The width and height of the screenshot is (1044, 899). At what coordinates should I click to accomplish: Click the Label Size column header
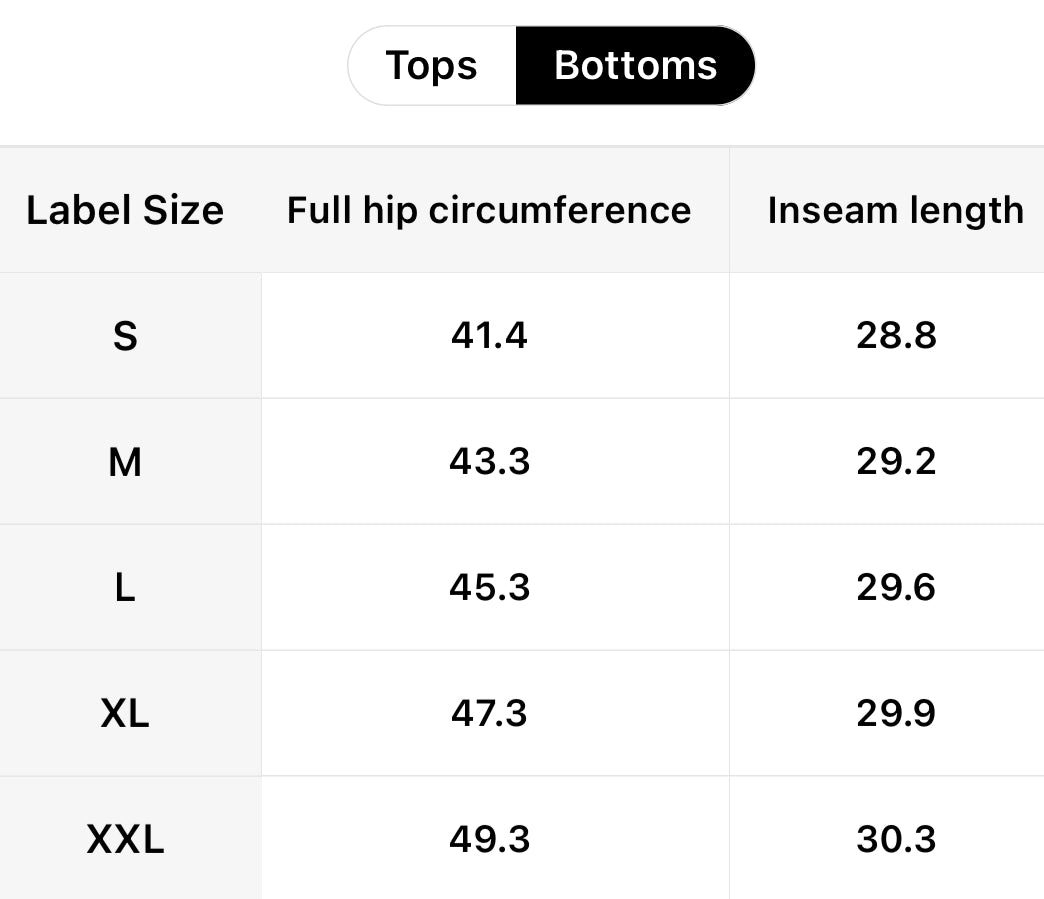(125, 211)
